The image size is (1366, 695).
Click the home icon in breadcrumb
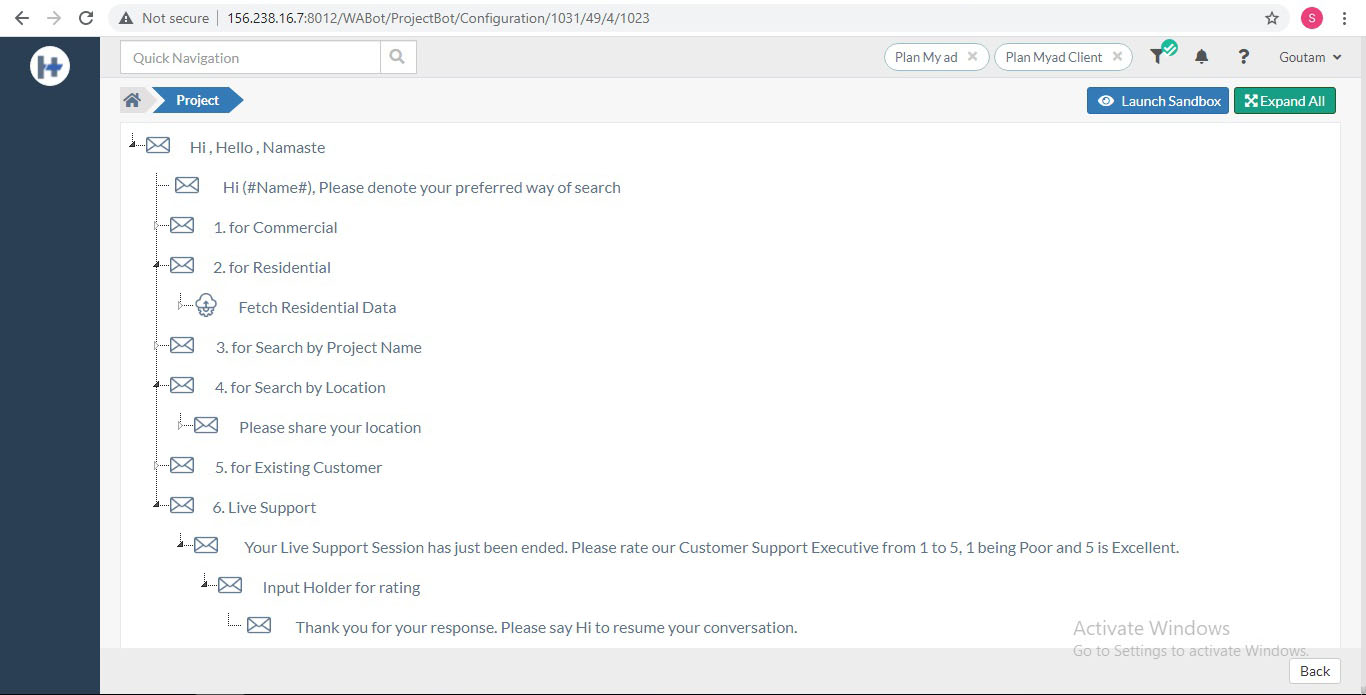point(132,100)
